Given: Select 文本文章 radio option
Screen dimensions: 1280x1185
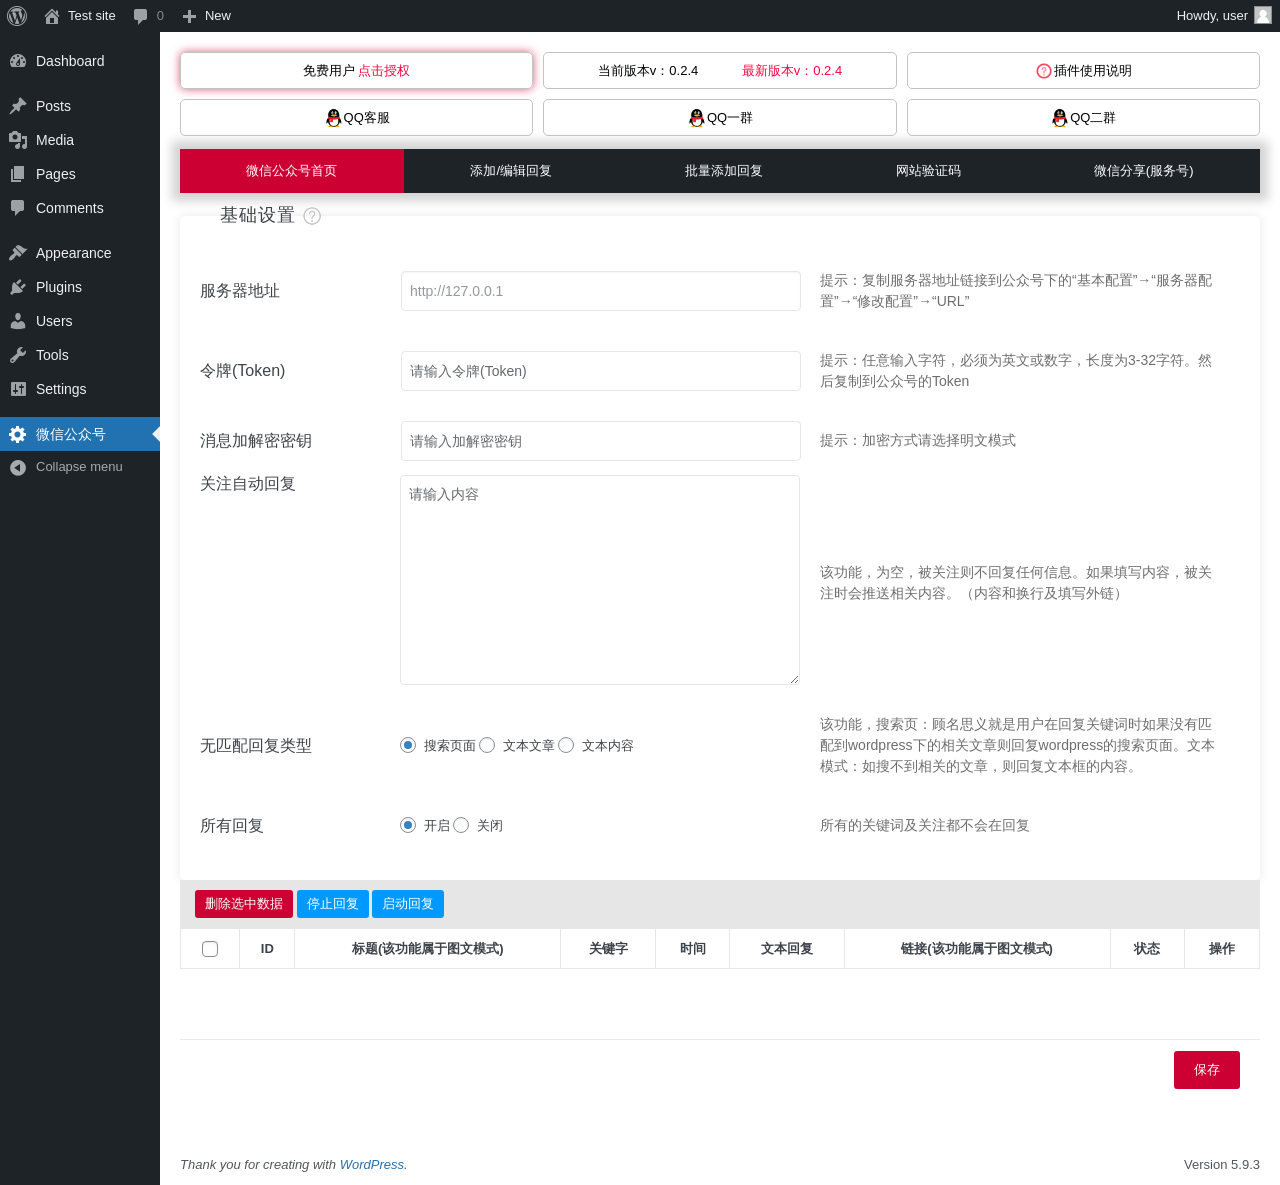Looking at the screenshot, I should click(487, 745).
